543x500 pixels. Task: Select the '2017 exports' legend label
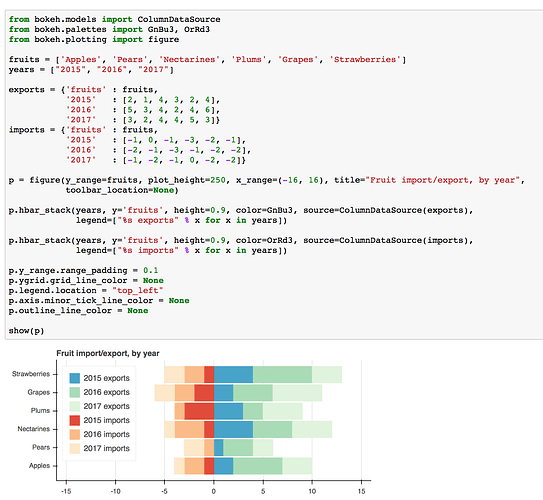[106, 406]
